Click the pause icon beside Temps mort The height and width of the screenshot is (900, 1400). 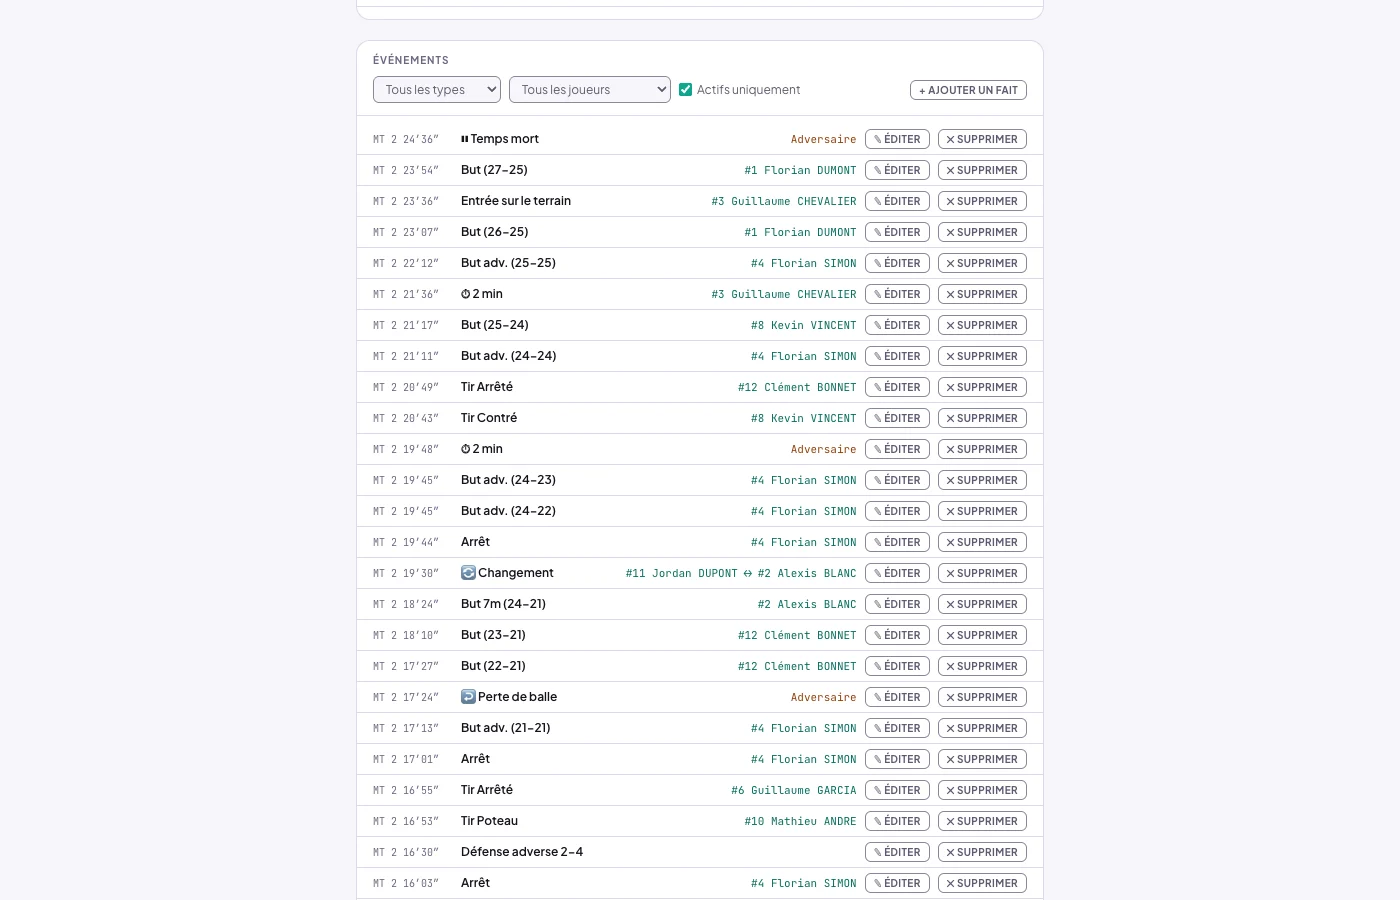click(x=464, y=139)
